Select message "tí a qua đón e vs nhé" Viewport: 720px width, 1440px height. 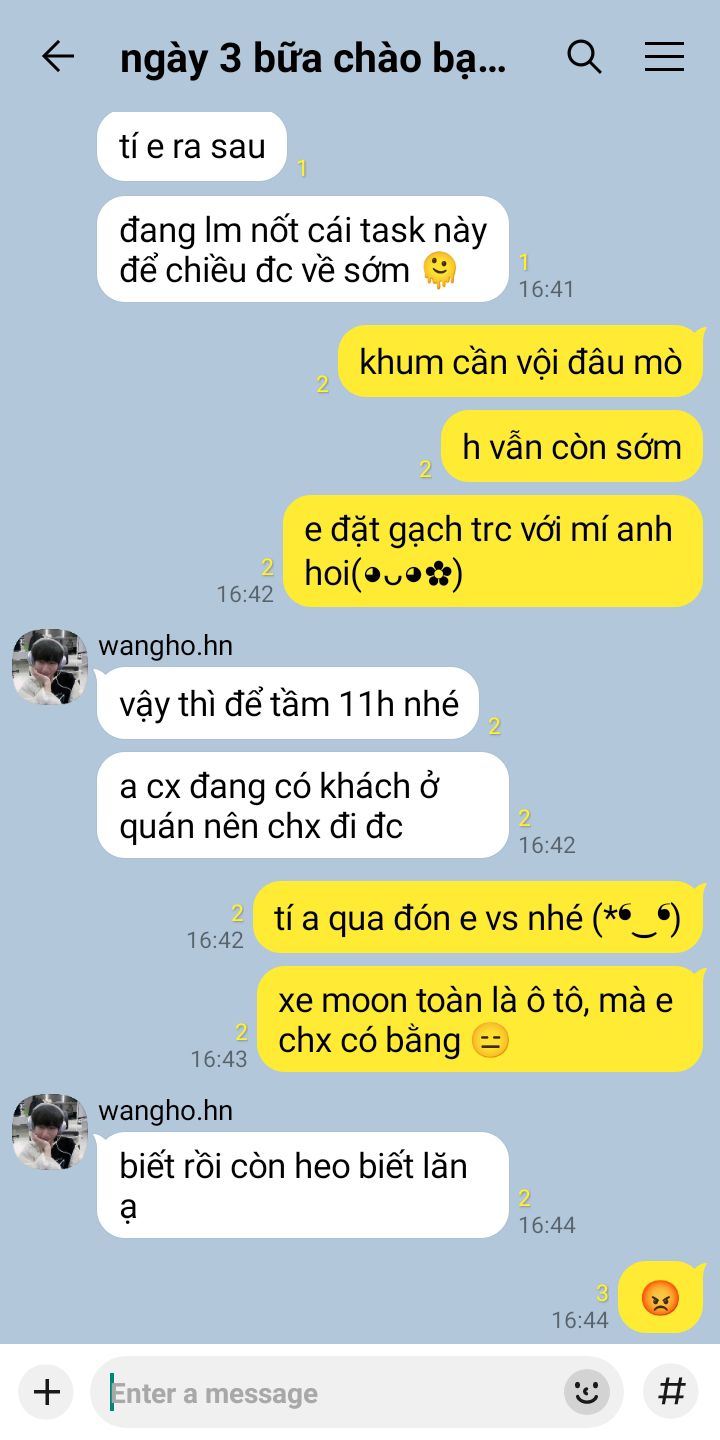(478, 918)
